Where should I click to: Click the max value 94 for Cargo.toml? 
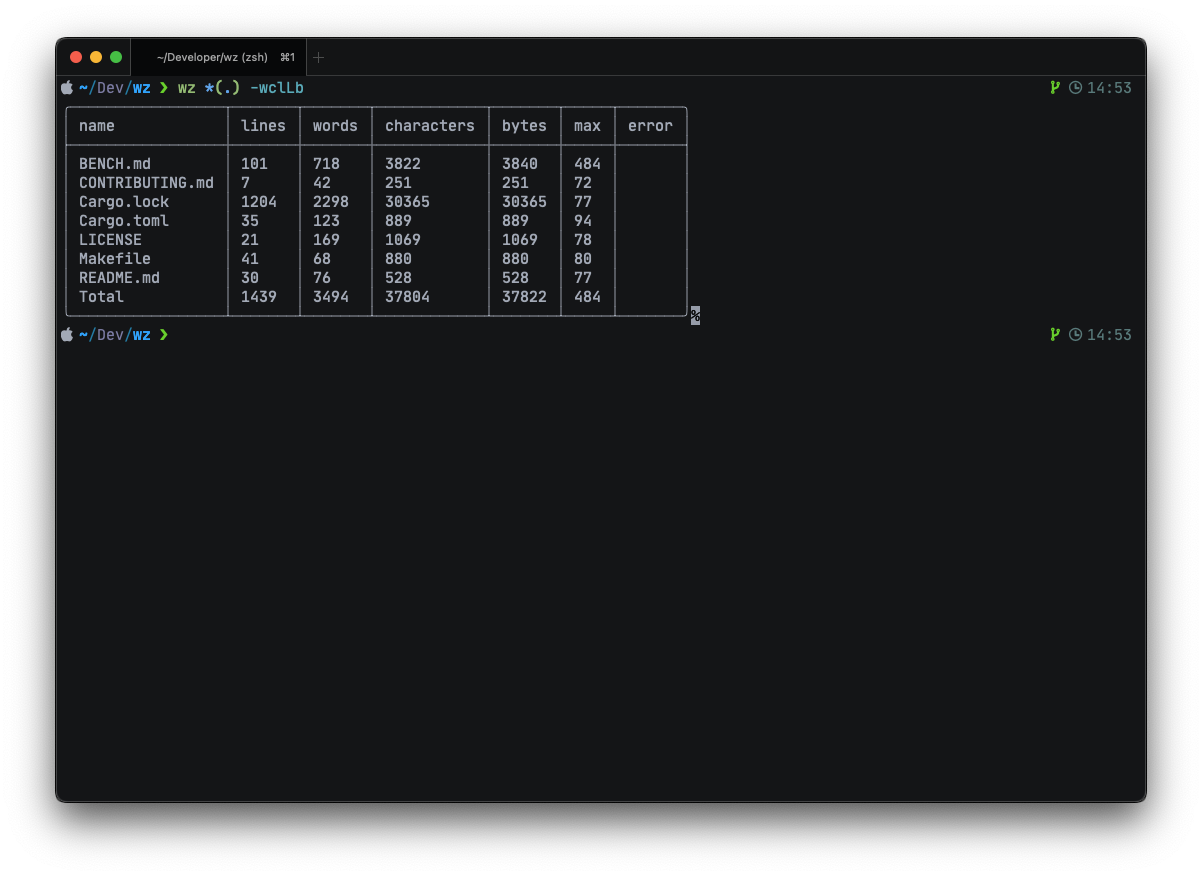point(583,221)
